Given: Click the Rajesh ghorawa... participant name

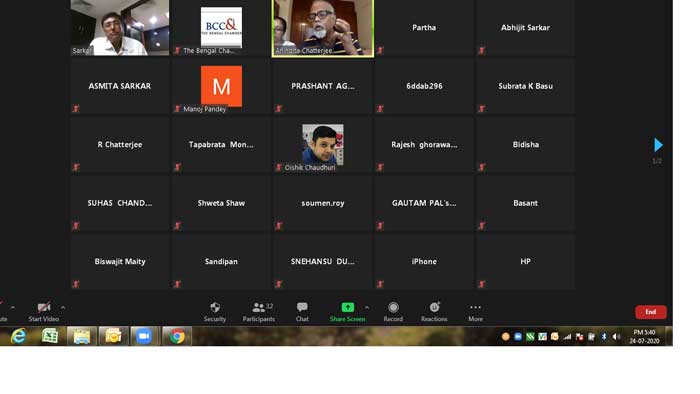Looking at the screenshot, I should point(424,145).
